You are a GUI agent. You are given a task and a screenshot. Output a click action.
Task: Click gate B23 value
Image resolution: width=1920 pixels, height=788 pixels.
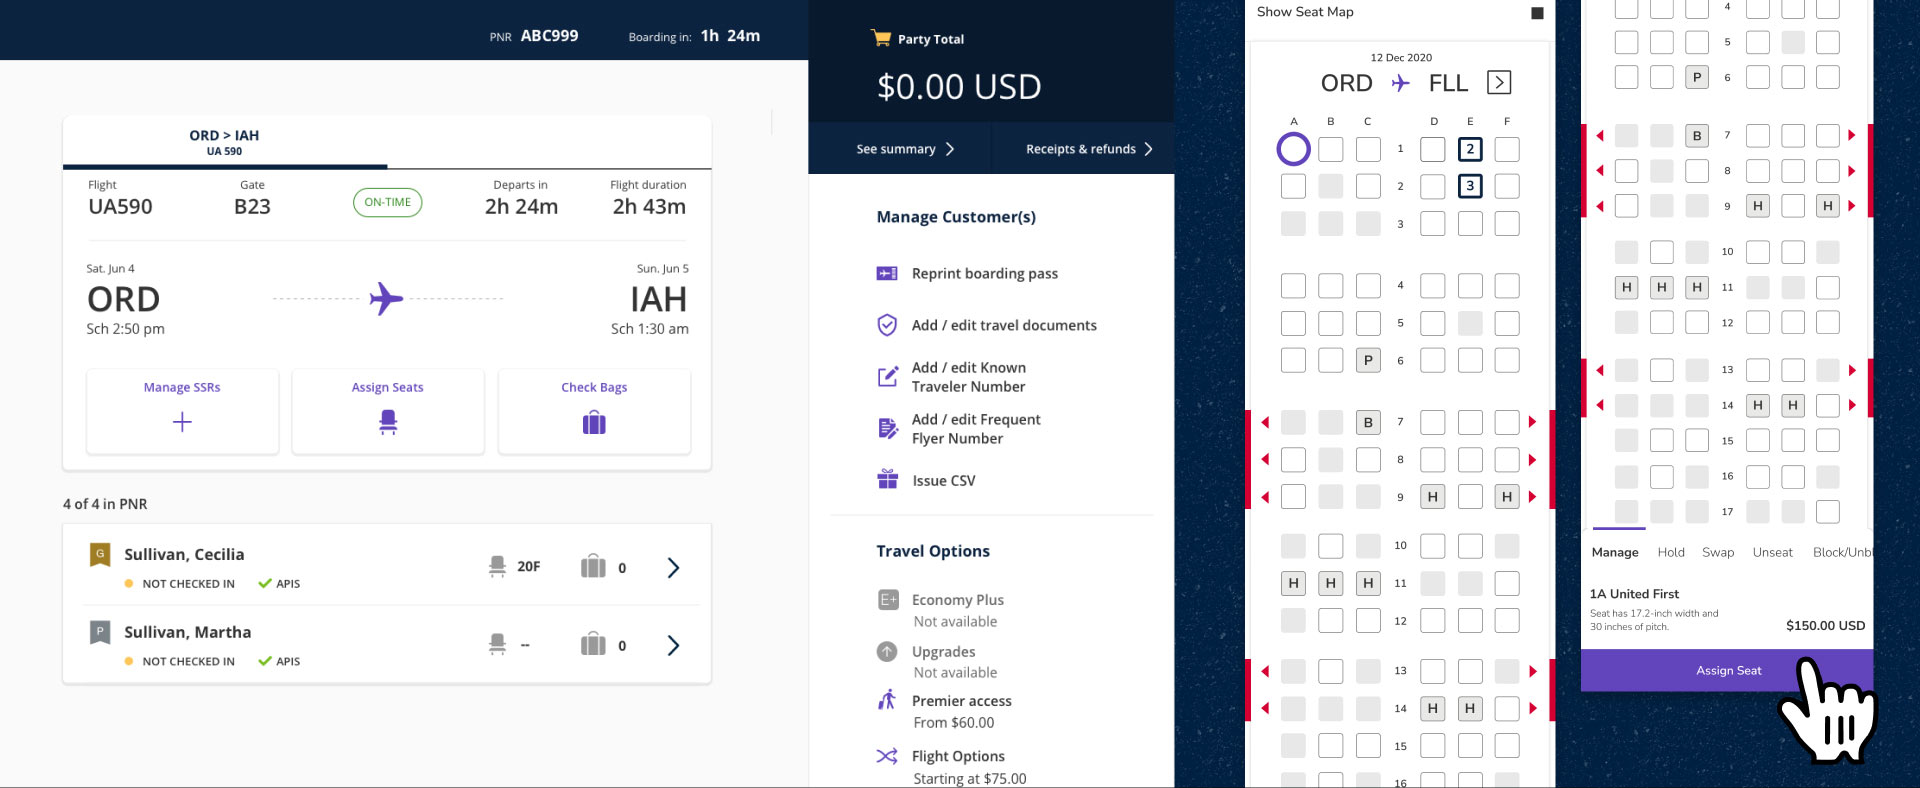tap(252, 207)
